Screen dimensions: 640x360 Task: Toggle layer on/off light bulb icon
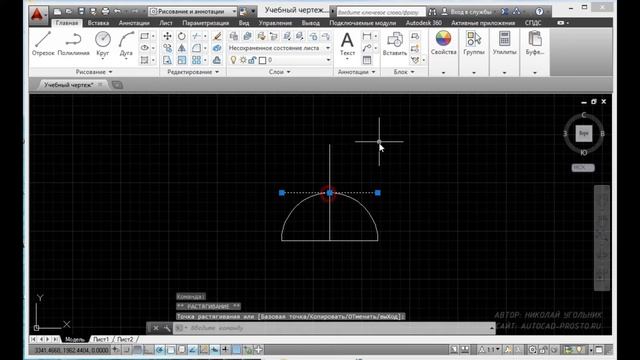pos(233,60)
